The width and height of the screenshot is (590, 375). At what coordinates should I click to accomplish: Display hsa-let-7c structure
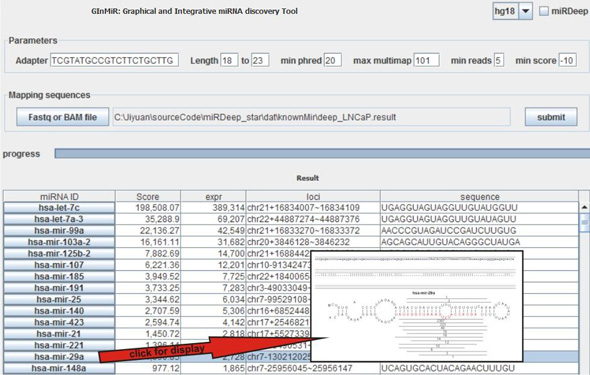[x=59, y=208]
